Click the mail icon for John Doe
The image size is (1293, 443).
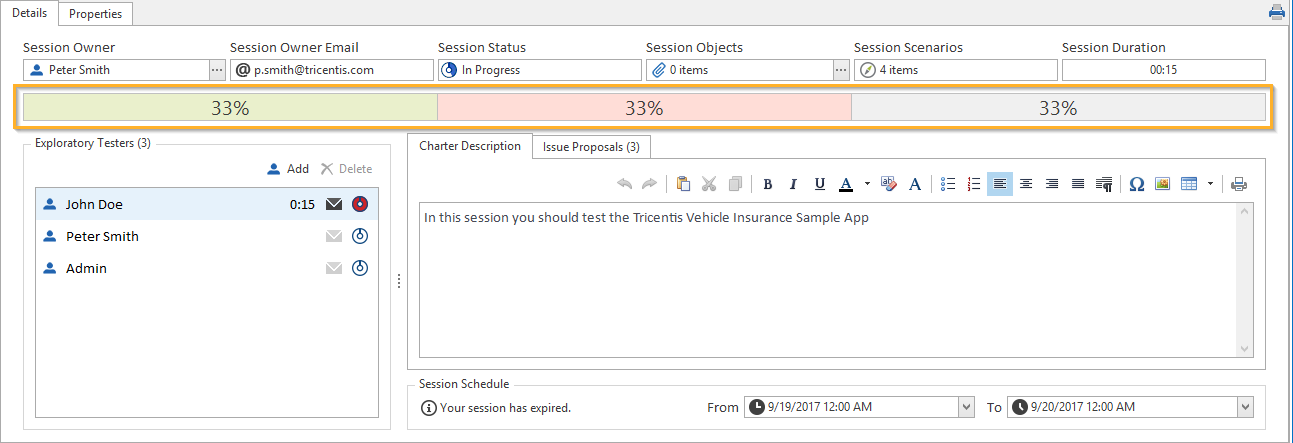pyautogui.click(x=334, y=205)
